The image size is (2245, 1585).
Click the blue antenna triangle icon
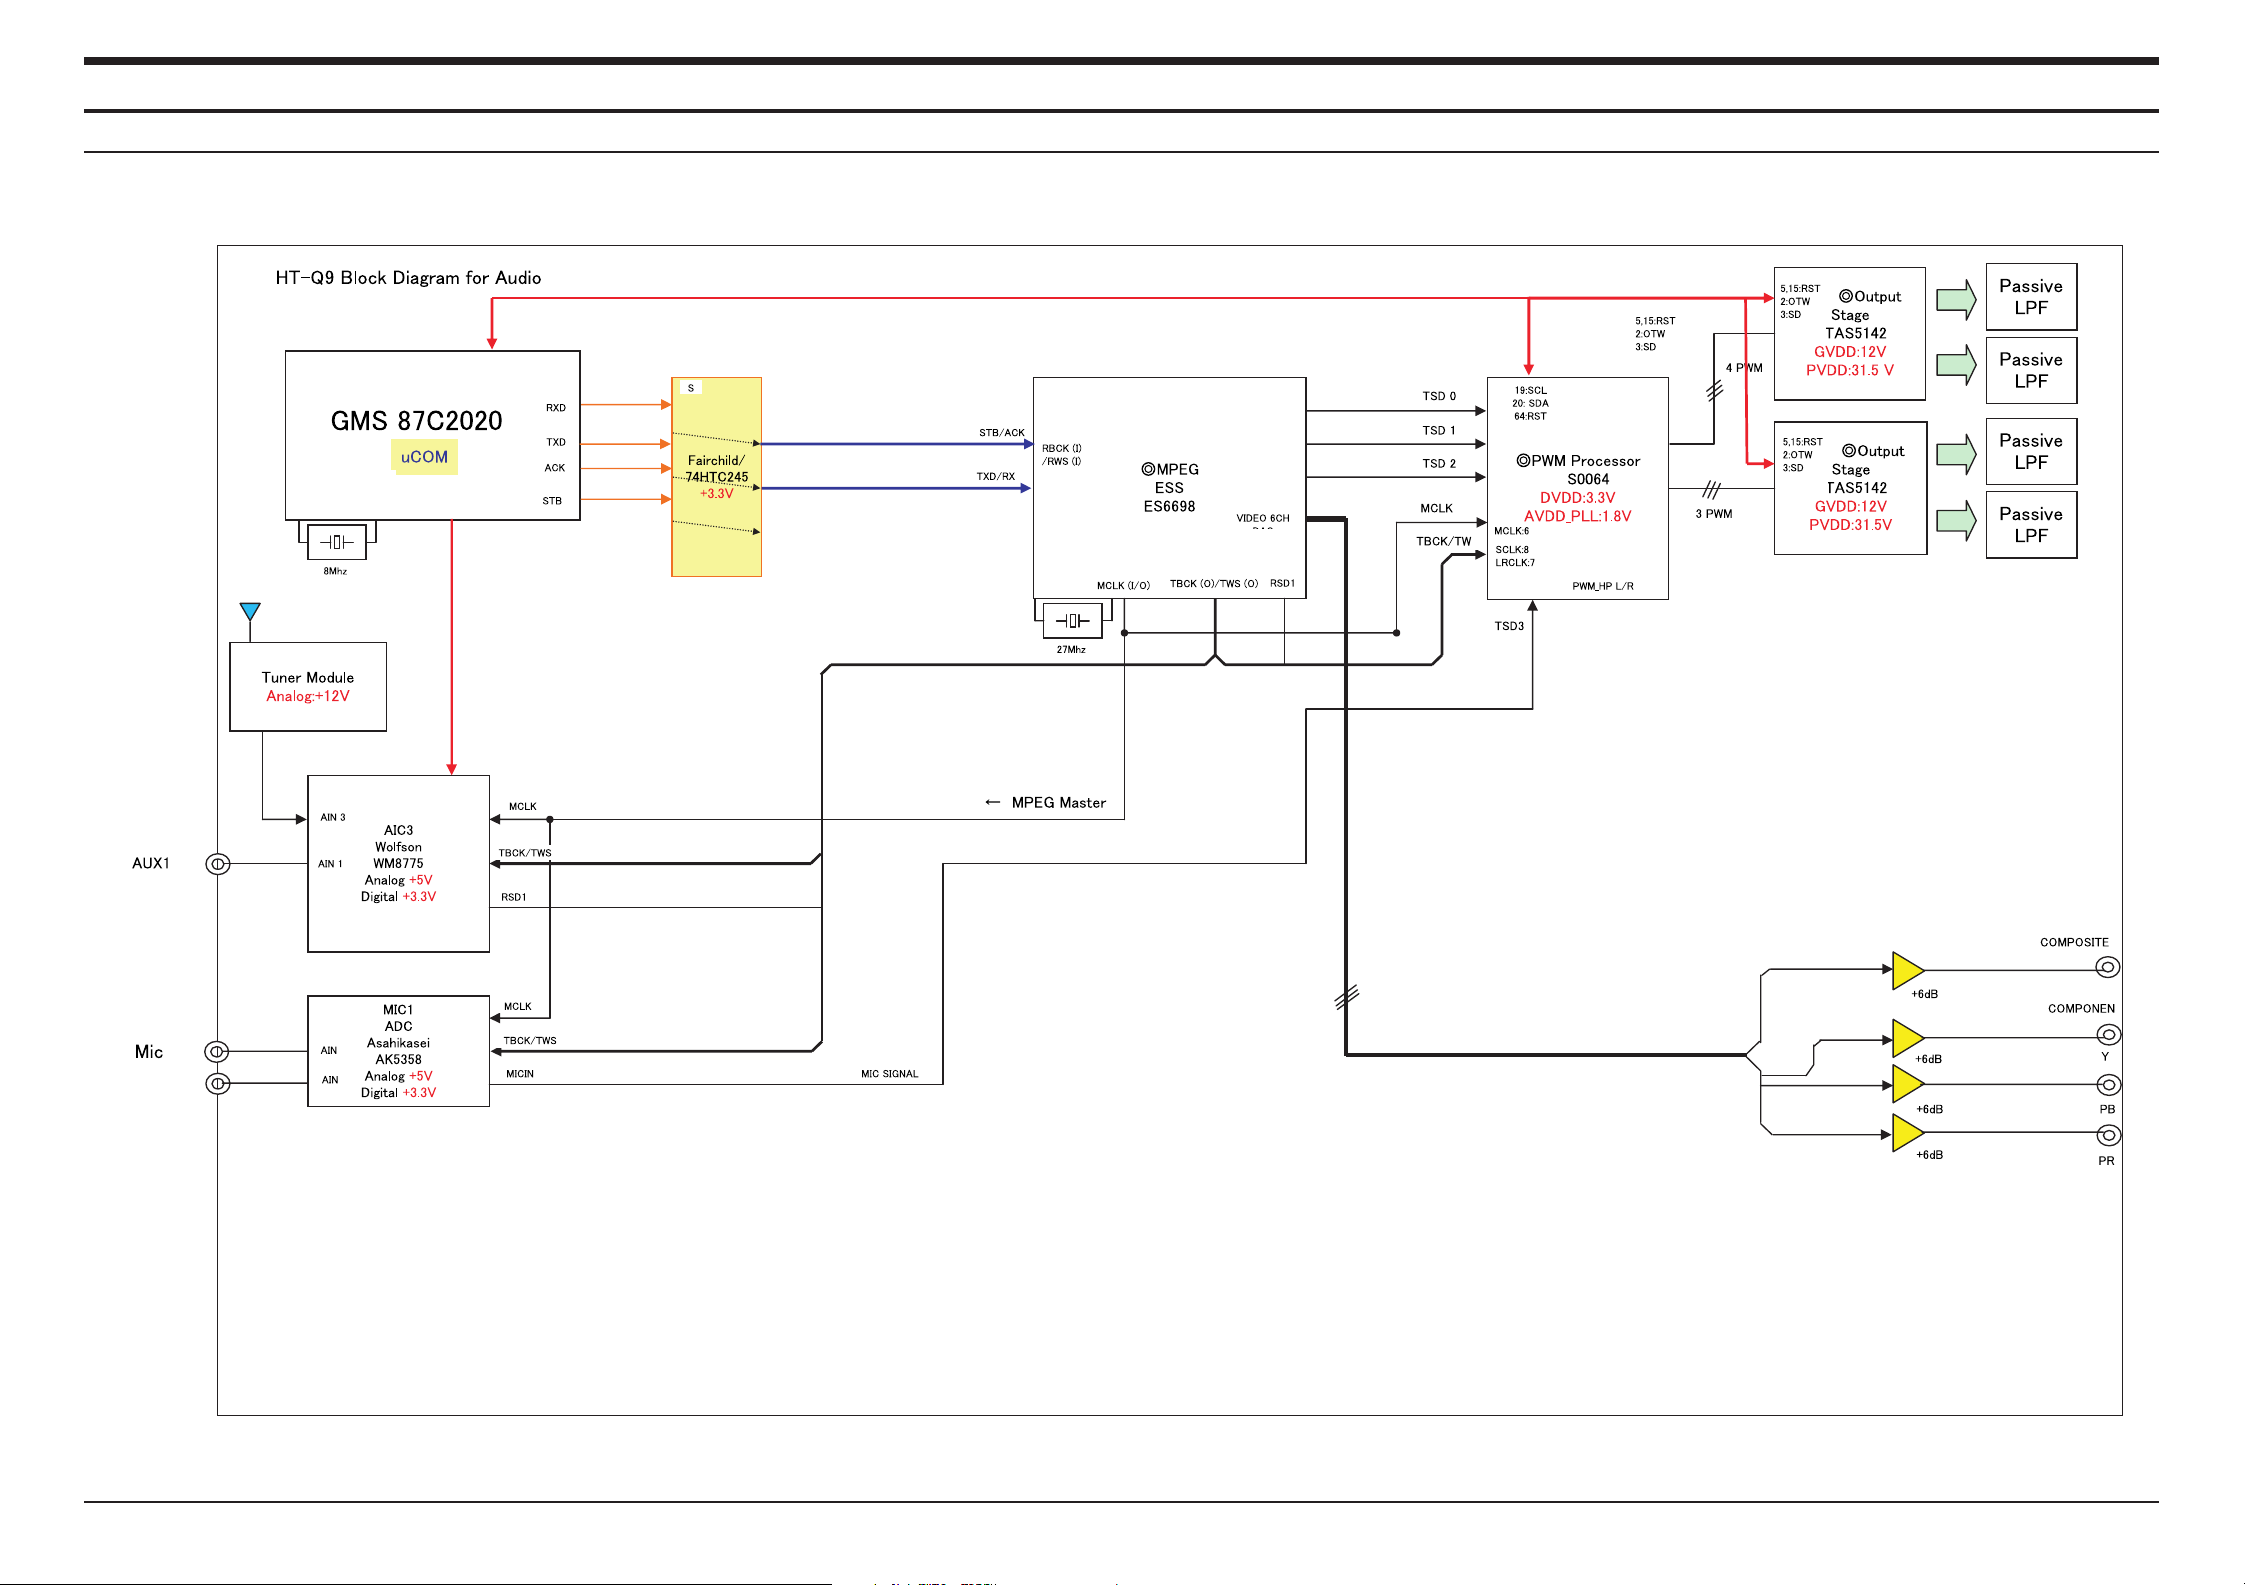point(250,611)
